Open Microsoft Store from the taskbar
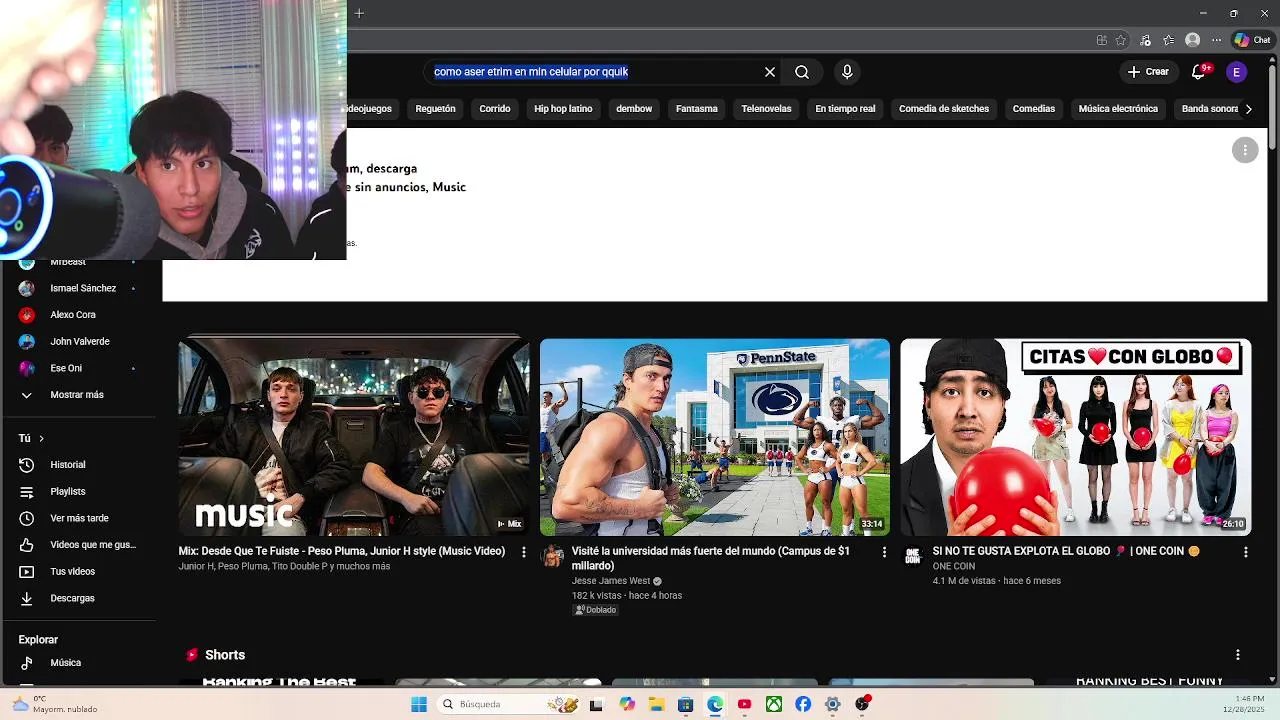This screenshot has height=720, width=1280. pyautogui.click(x=685, y=704)
